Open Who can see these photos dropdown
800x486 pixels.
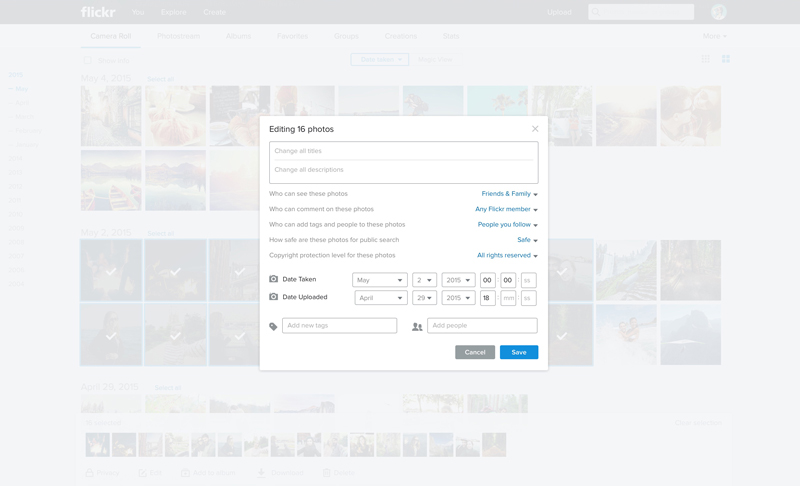coord(509,194)
